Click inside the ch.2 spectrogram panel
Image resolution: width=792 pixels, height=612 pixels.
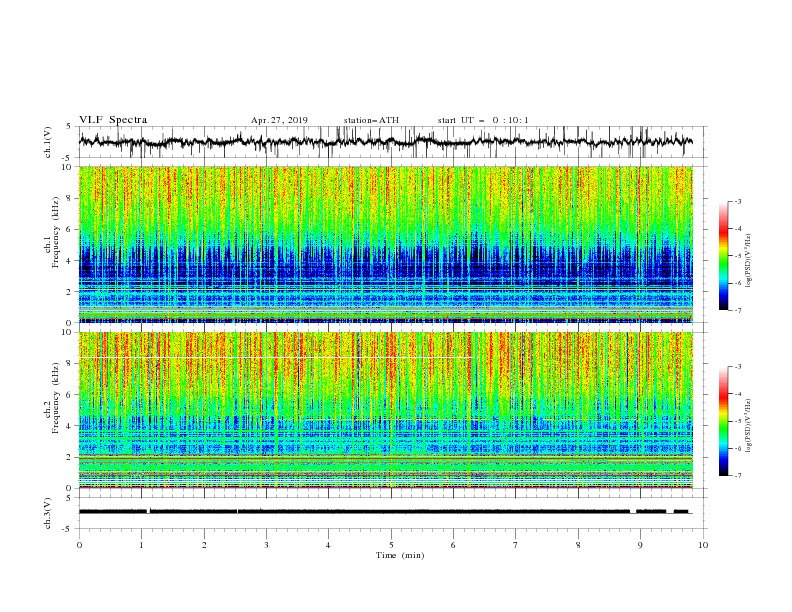[385, 410]
